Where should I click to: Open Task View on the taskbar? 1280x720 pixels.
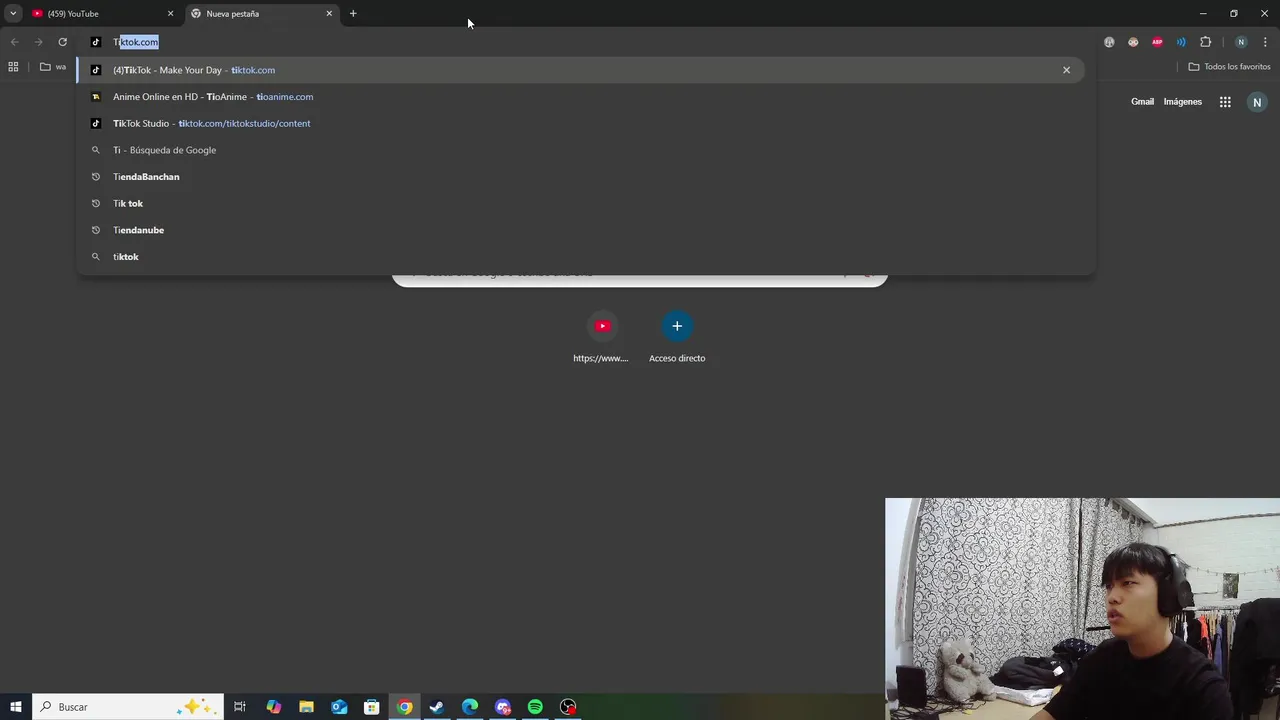click(x=240, y=707)
